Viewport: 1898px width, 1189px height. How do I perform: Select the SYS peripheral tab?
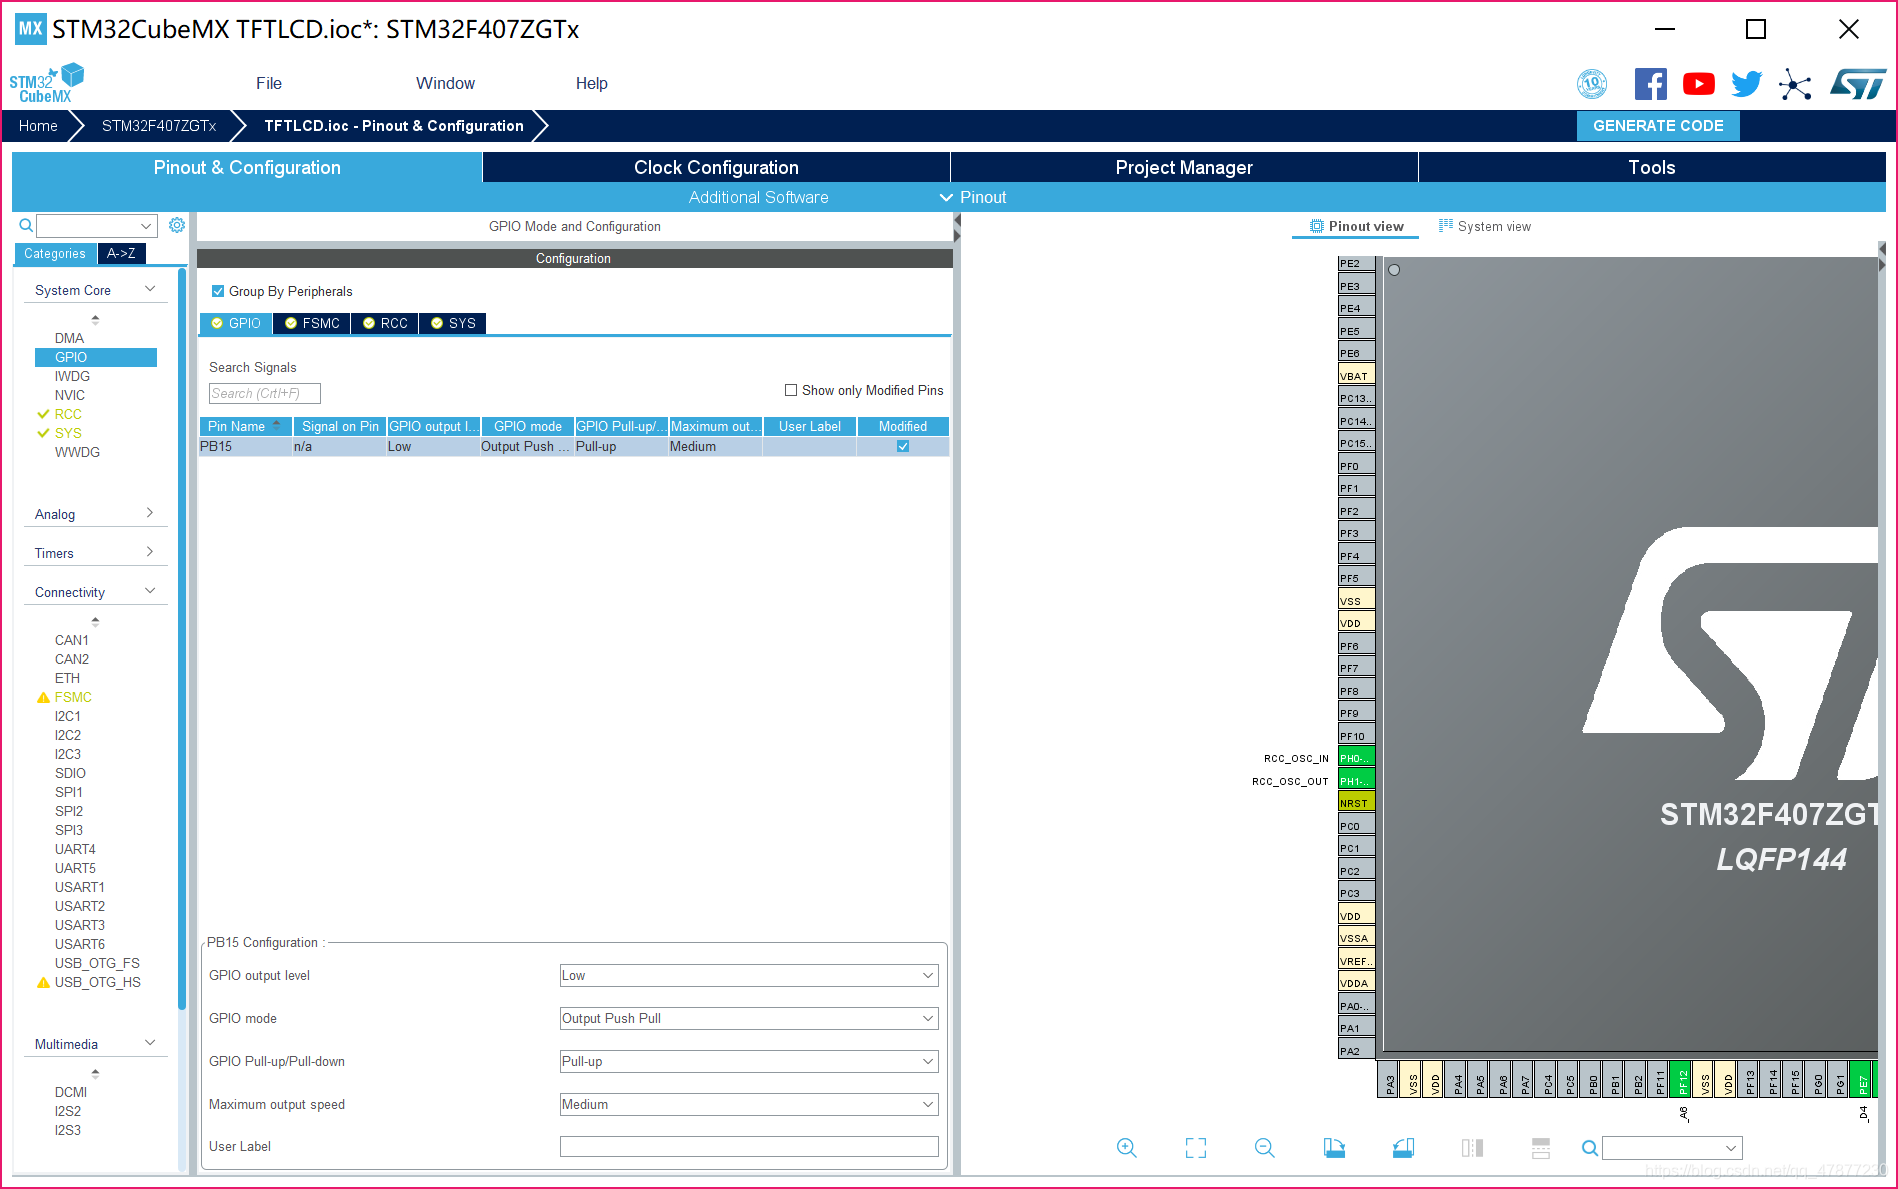(453, 323)
